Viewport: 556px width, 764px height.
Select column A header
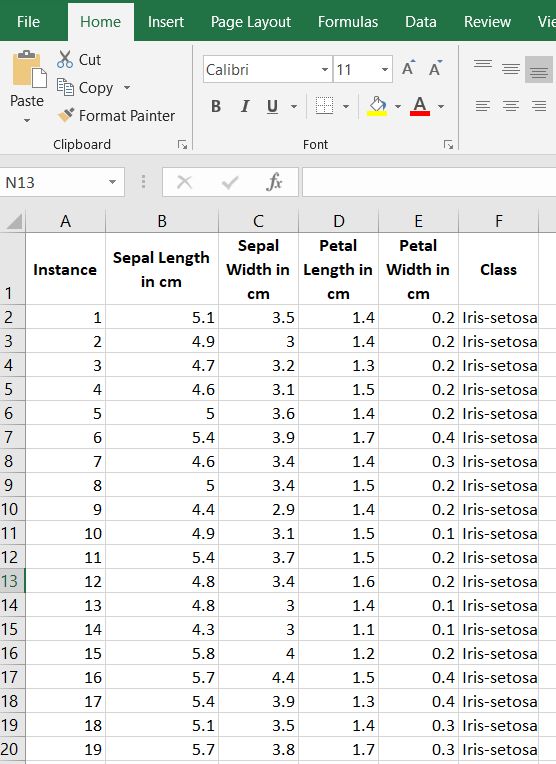click(x=65, y=221)
